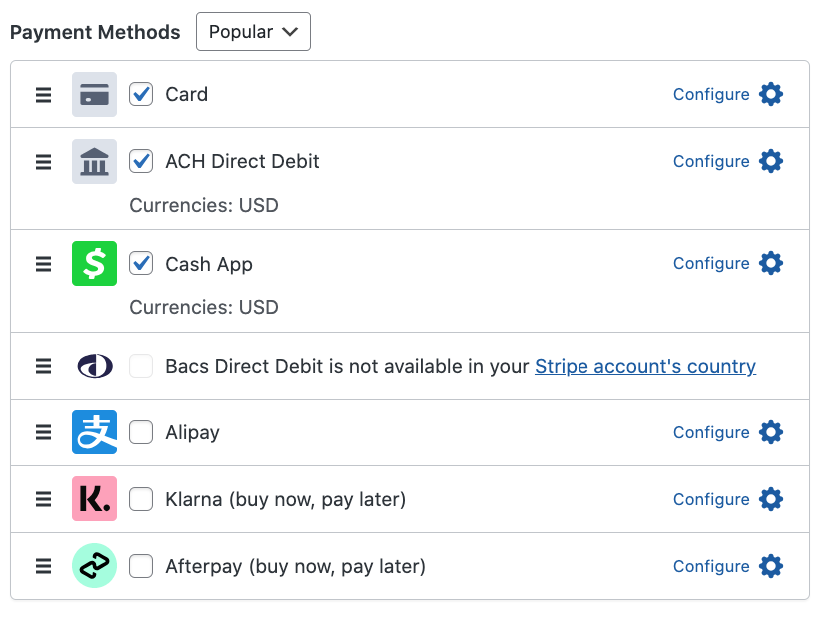This screenshot has height=619, width=823.
Task: Open the Stripe account's country link
Action: pyautogui.click(x=645, y=366)
